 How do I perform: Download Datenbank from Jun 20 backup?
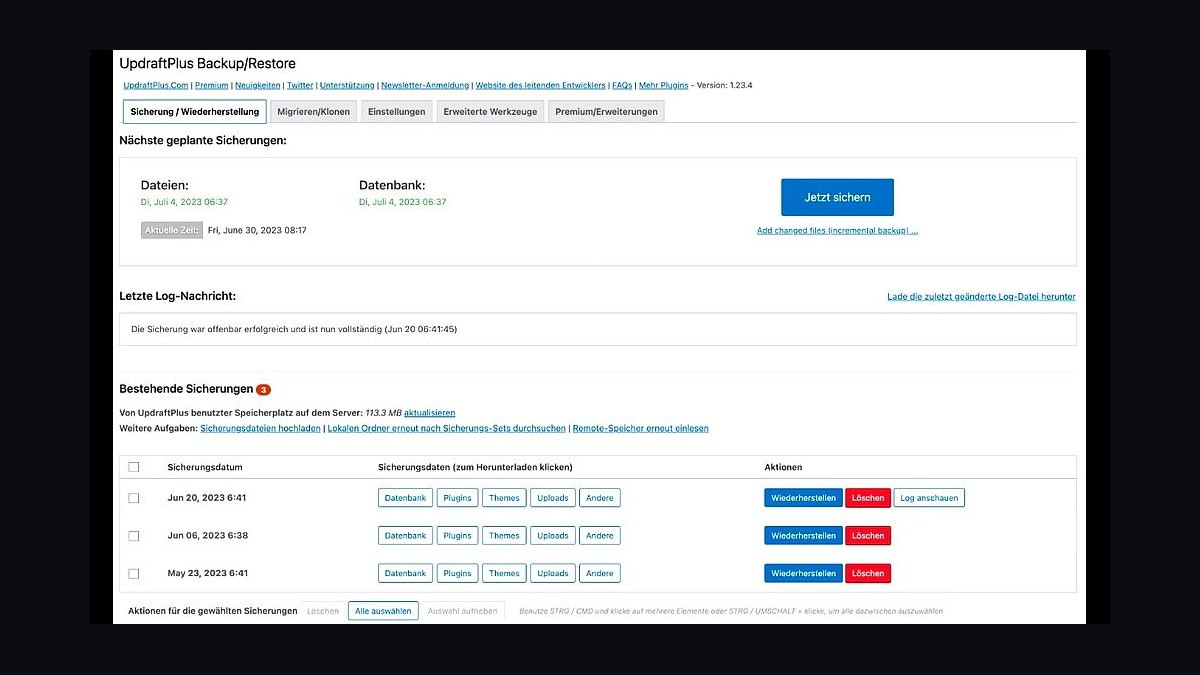point(405,497)
